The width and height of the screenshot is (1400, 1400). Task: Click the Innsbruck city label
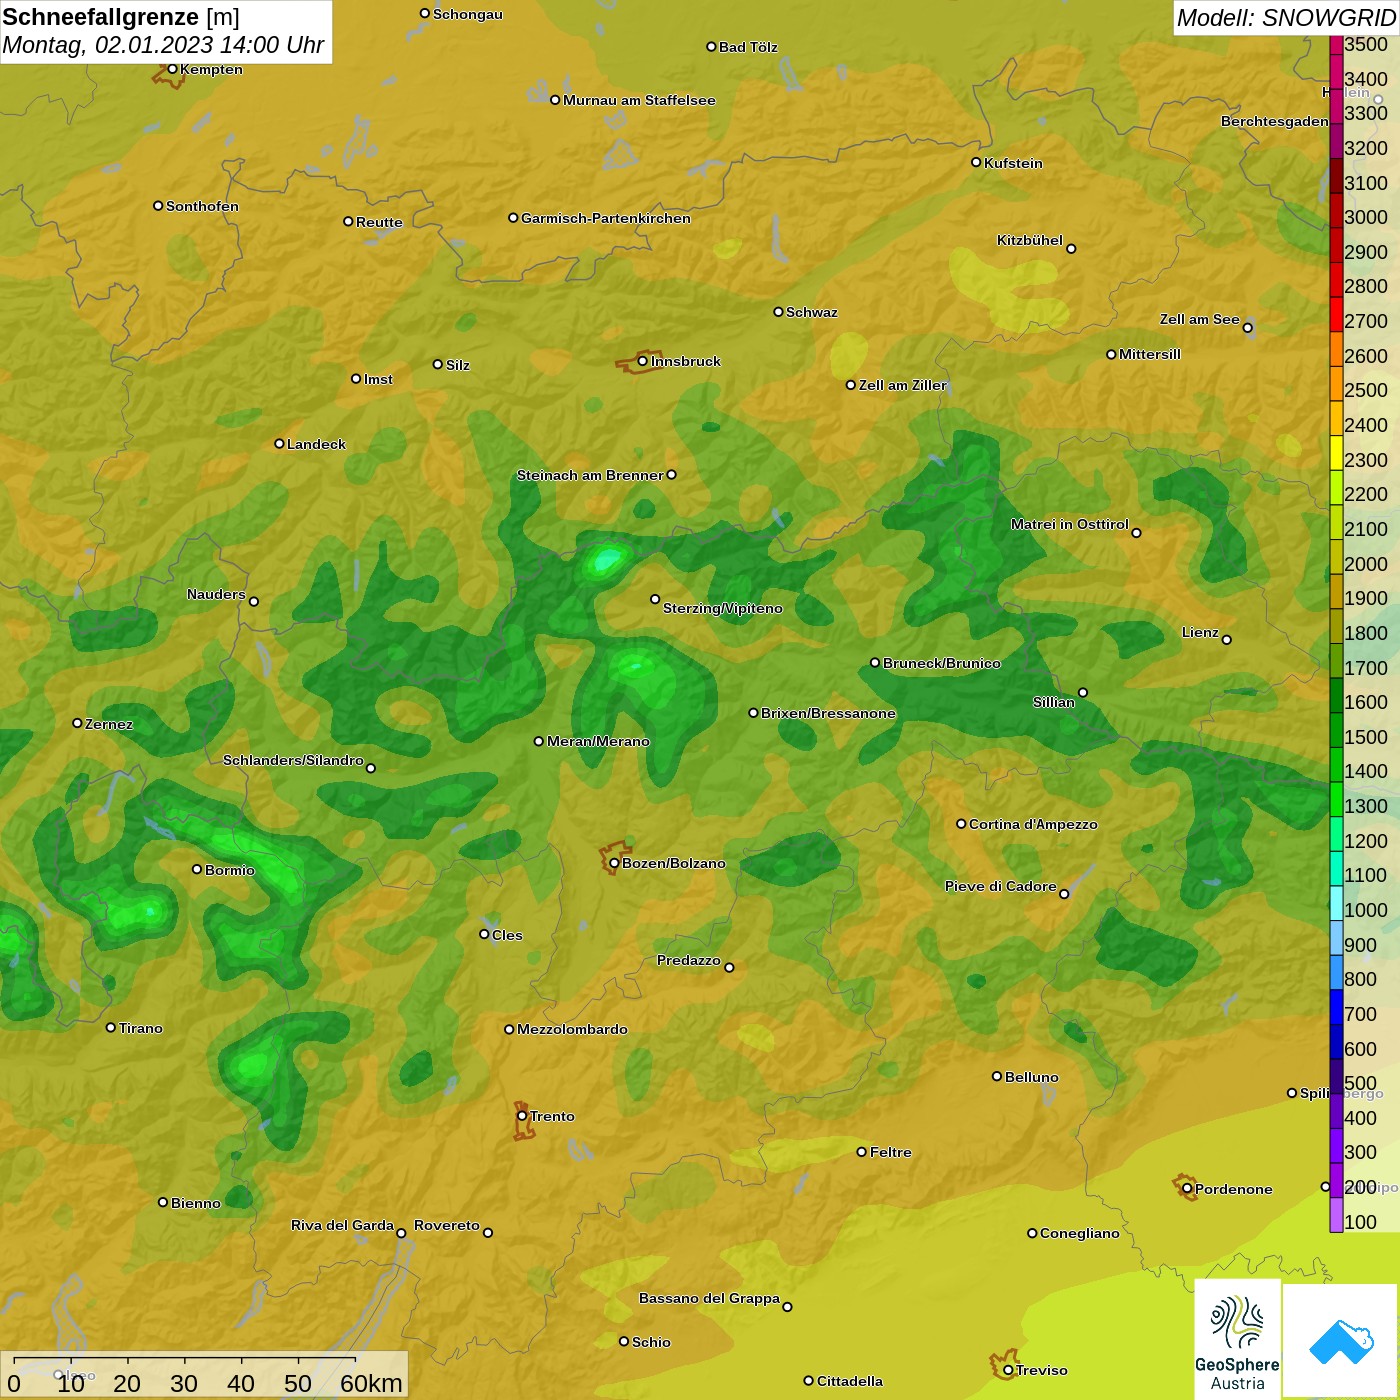685,361
